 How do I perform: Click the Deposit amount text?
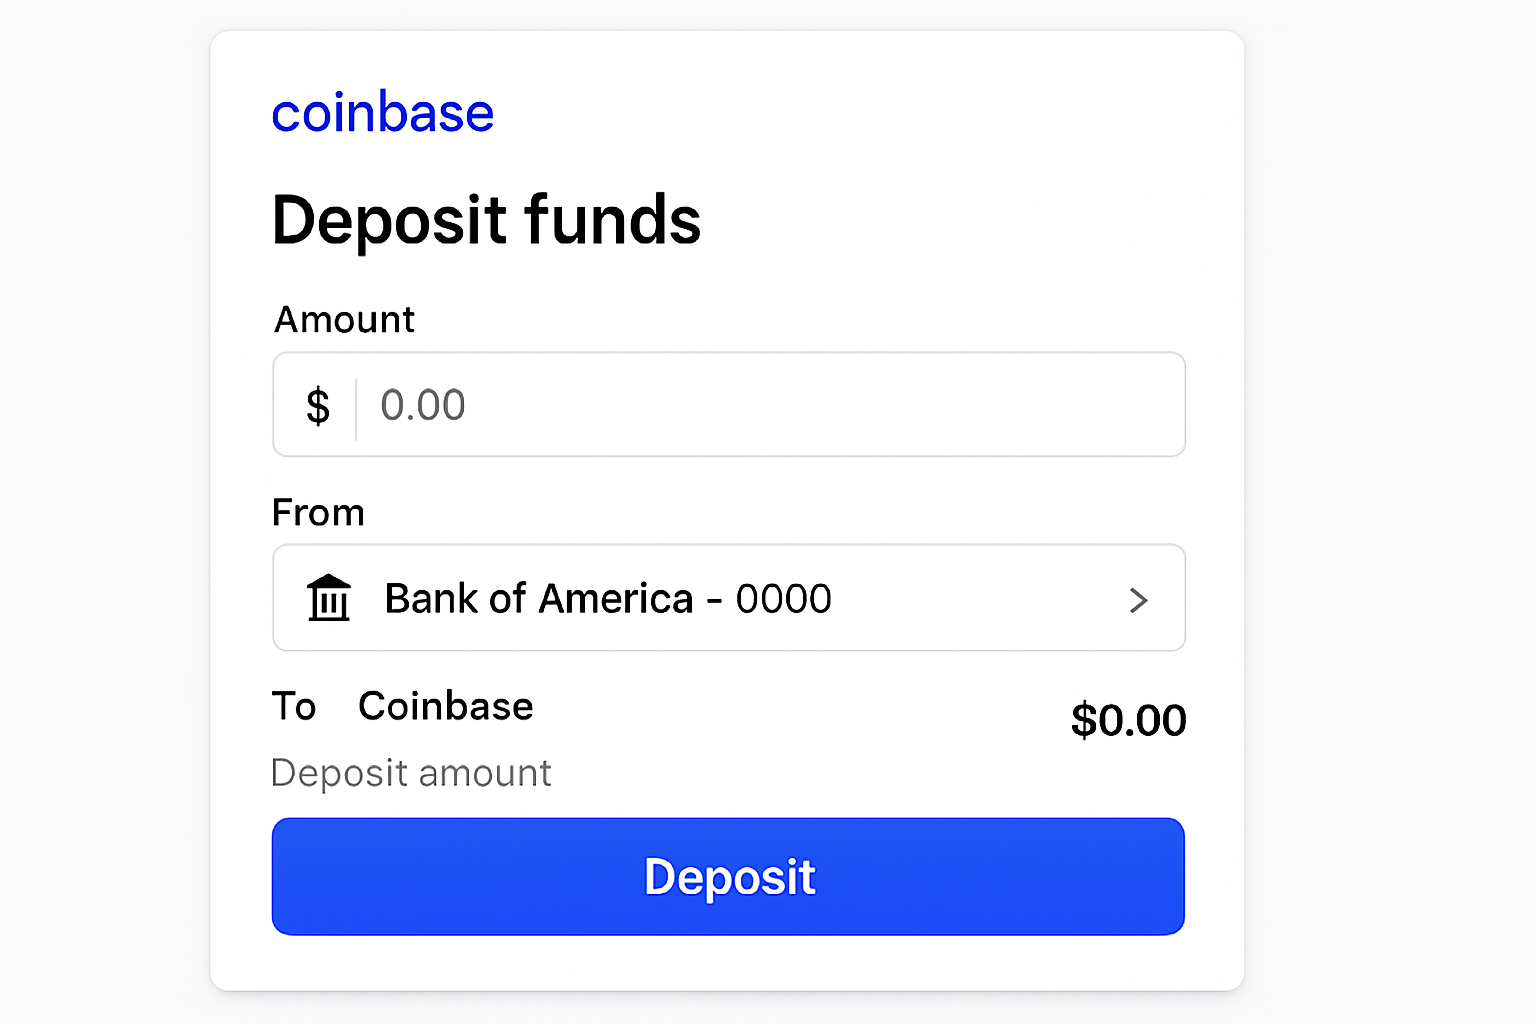(x=410, y=772)
